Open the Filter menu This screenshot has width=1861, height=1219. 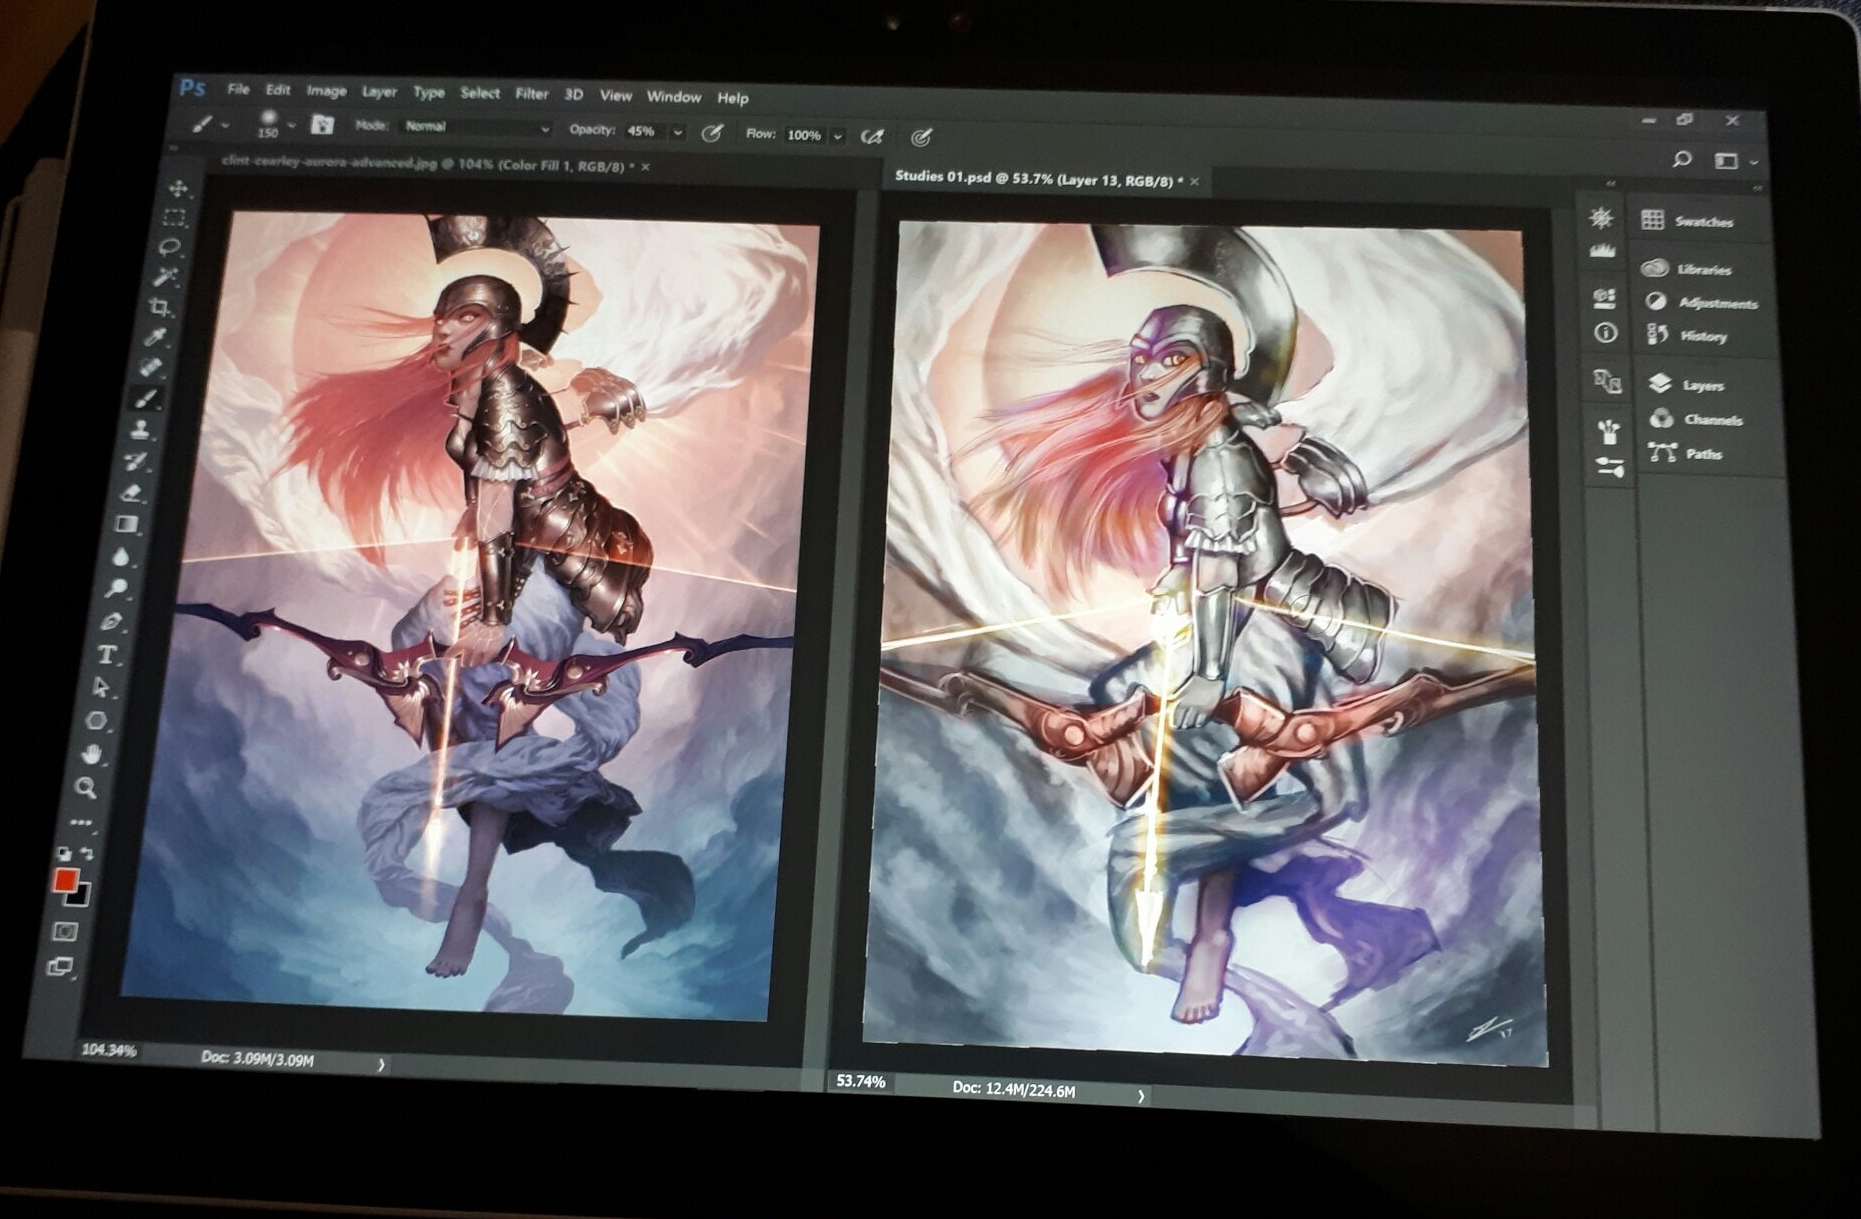[531, 94]
